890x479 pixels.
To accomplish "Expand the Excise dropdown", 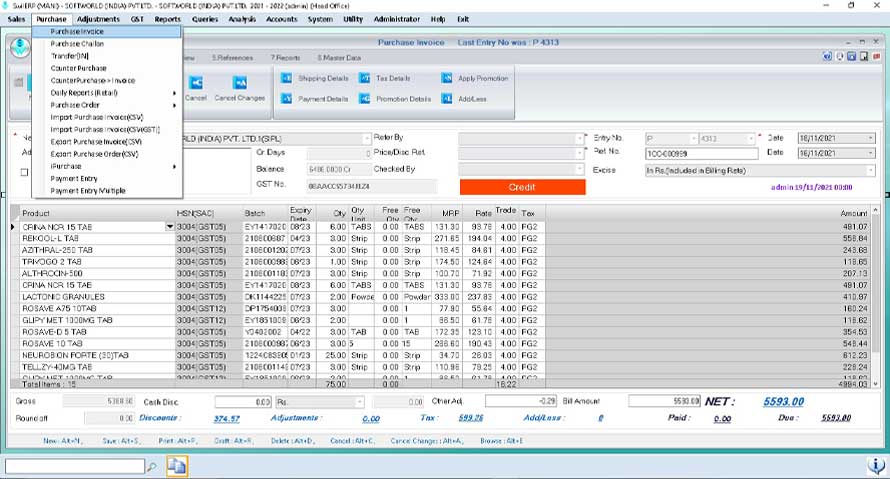I will (870, 171).
